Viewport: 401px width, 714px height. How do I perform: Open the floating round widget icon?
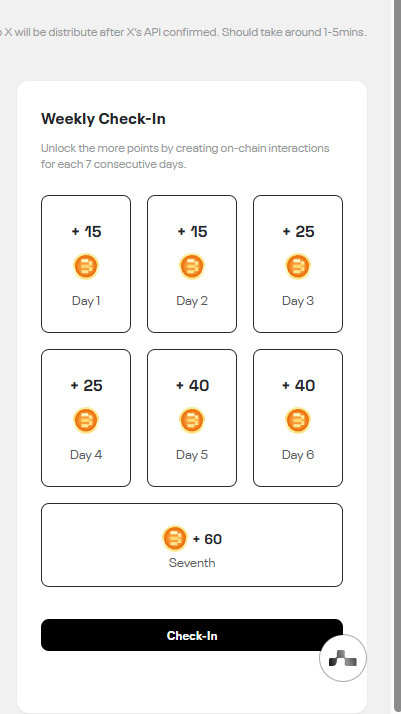(343, 658)
